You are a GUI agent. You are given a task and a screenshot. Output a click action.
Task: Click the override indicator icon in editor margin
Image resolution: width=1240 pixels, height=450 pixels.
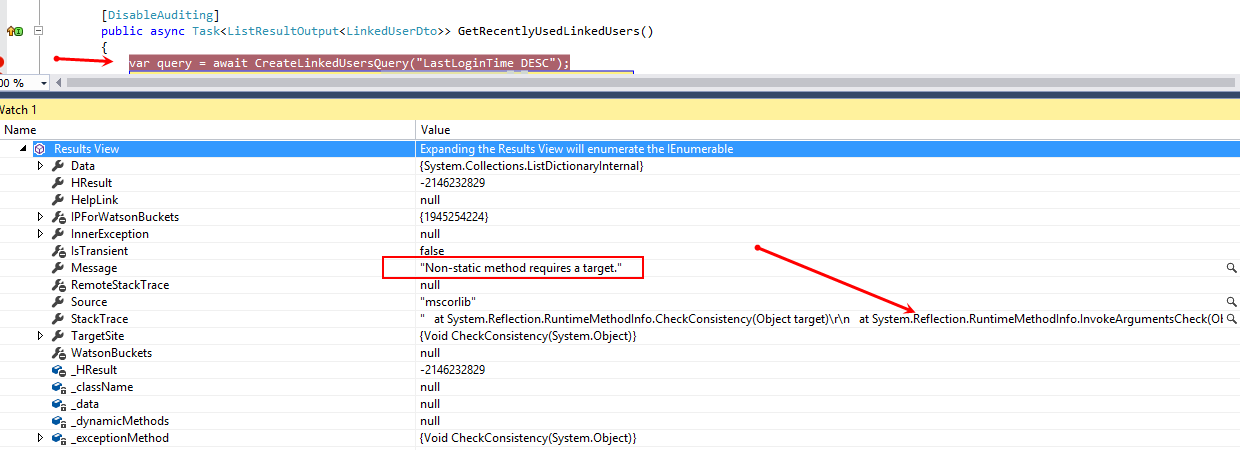coord(15,31)
